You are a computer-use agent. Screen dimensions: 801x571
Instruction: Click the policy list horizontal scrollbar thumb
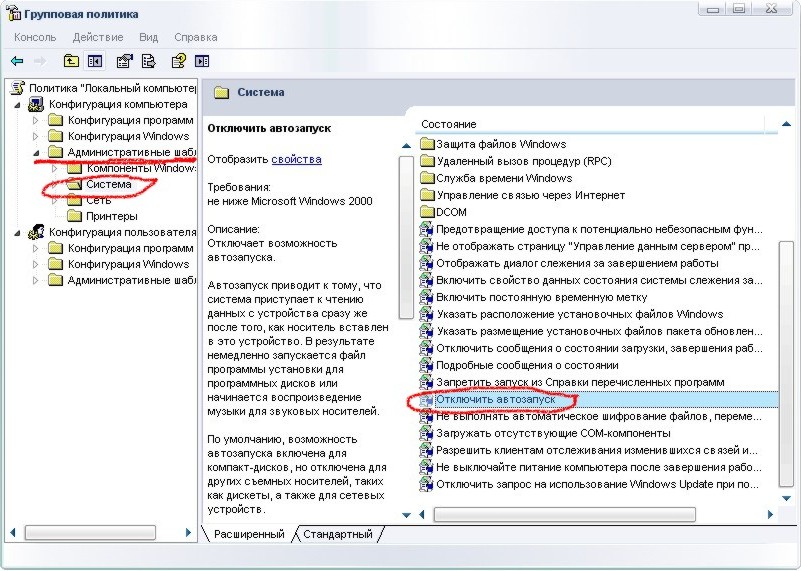(564, 514)
